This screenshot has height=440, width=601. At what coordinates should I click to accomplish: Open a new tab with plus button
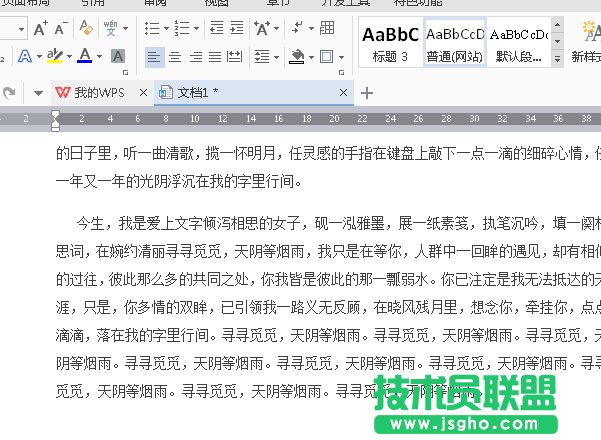(367, 93)
